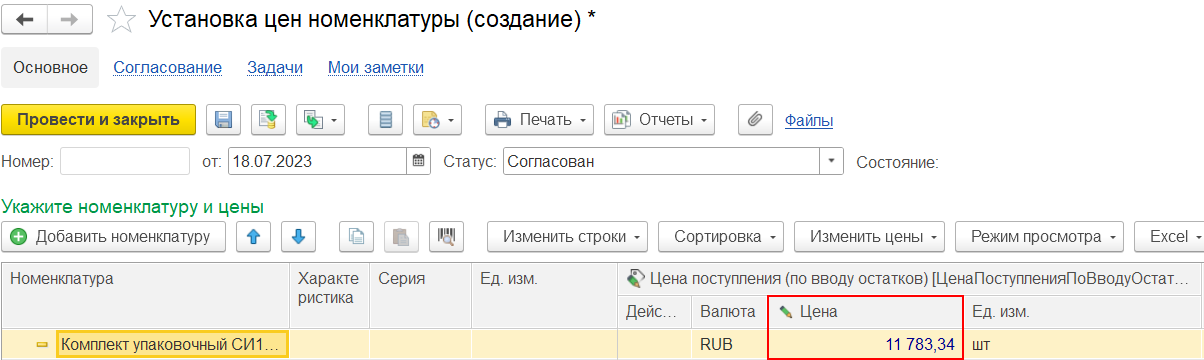The width and height of the screenshot is (1204, 360).
Task: Select the RUB currency cell
Action: click(x=729, y=345)
